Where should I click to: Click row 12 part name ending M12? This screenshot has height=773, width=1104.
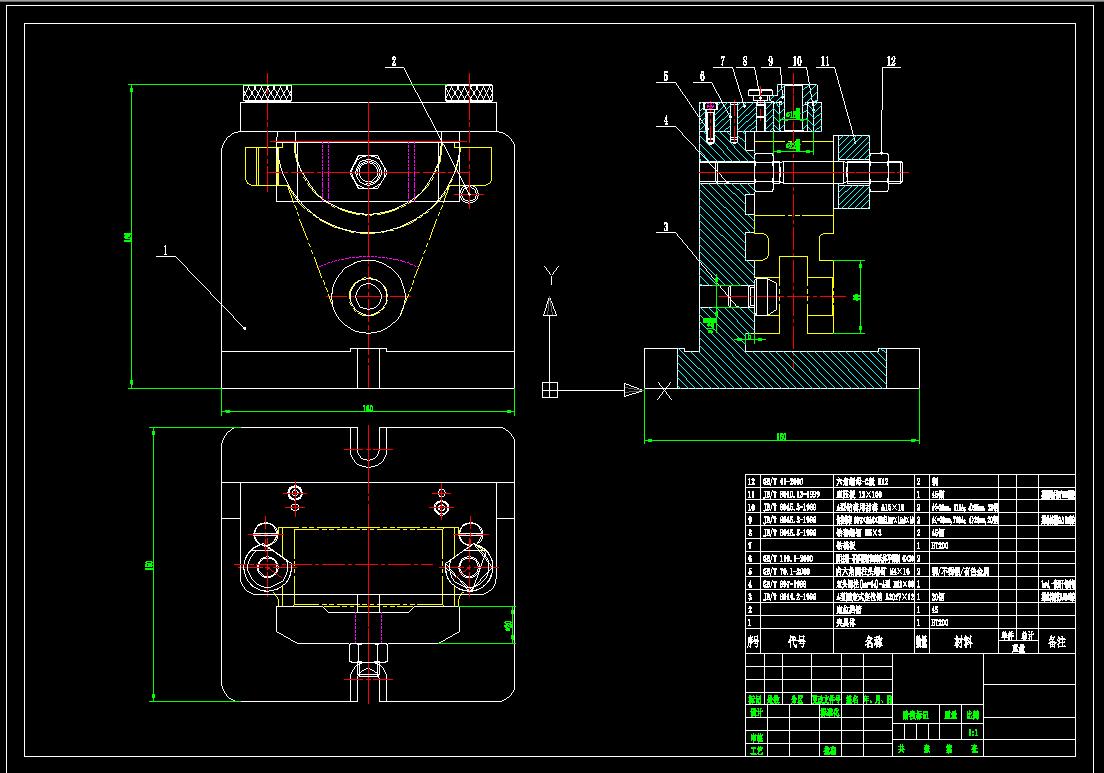click(x=862, y=482)
